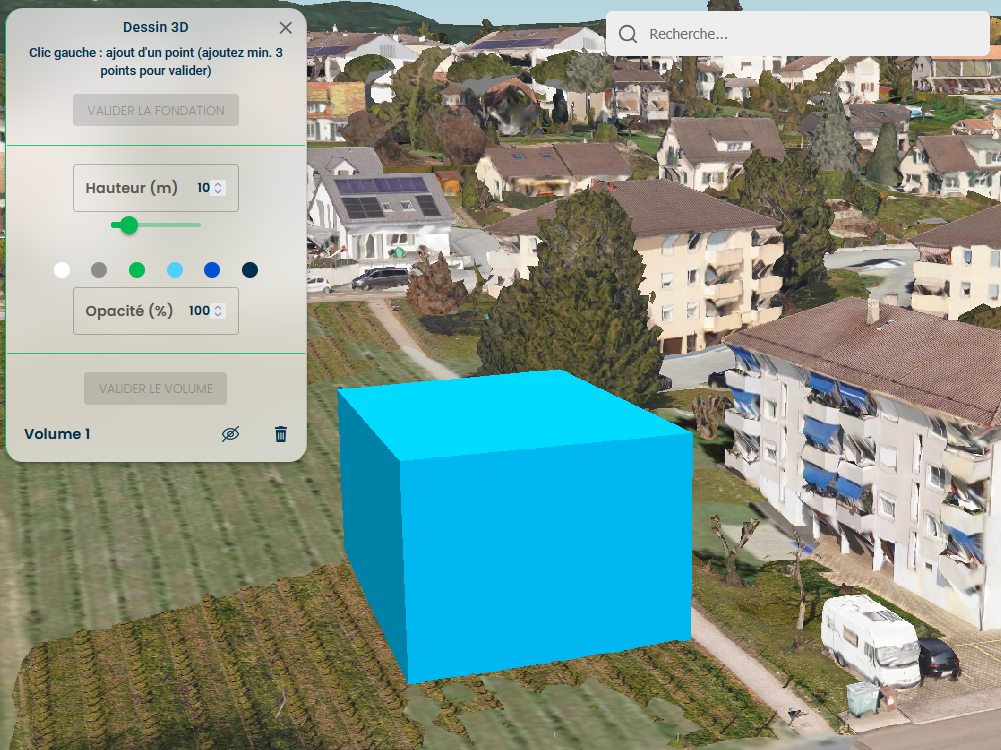Select the light blue color swatch
Viewport: 1001px width, 750px height.
click(174, 270)
